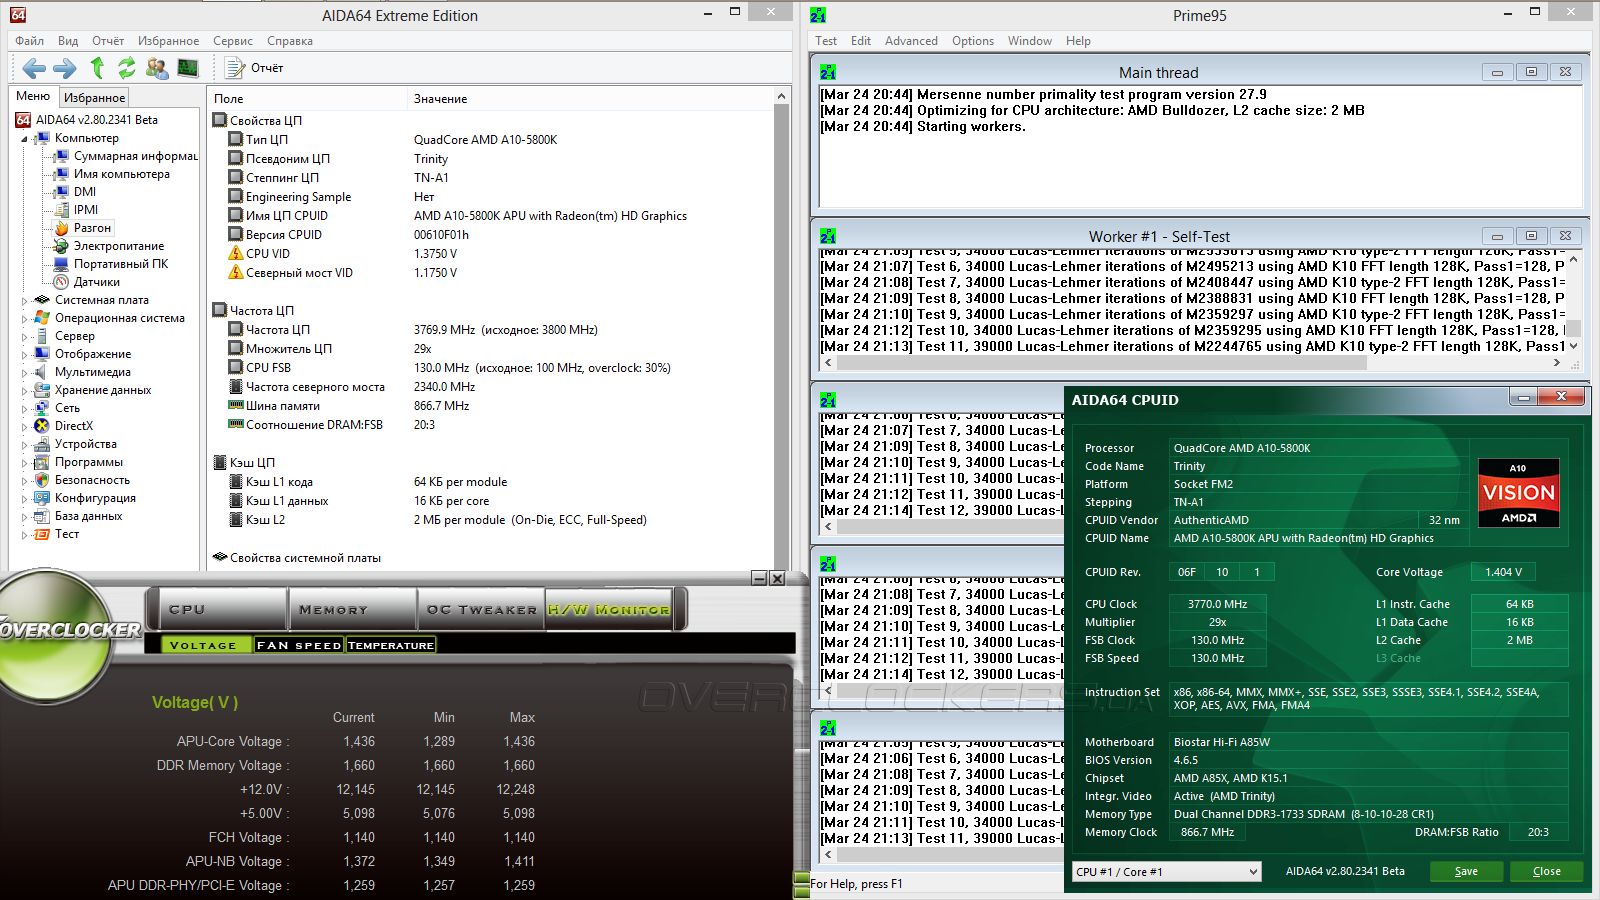Open the OC TWEAKER section button
The image size is (1600, 900).
tap(482, 609)
